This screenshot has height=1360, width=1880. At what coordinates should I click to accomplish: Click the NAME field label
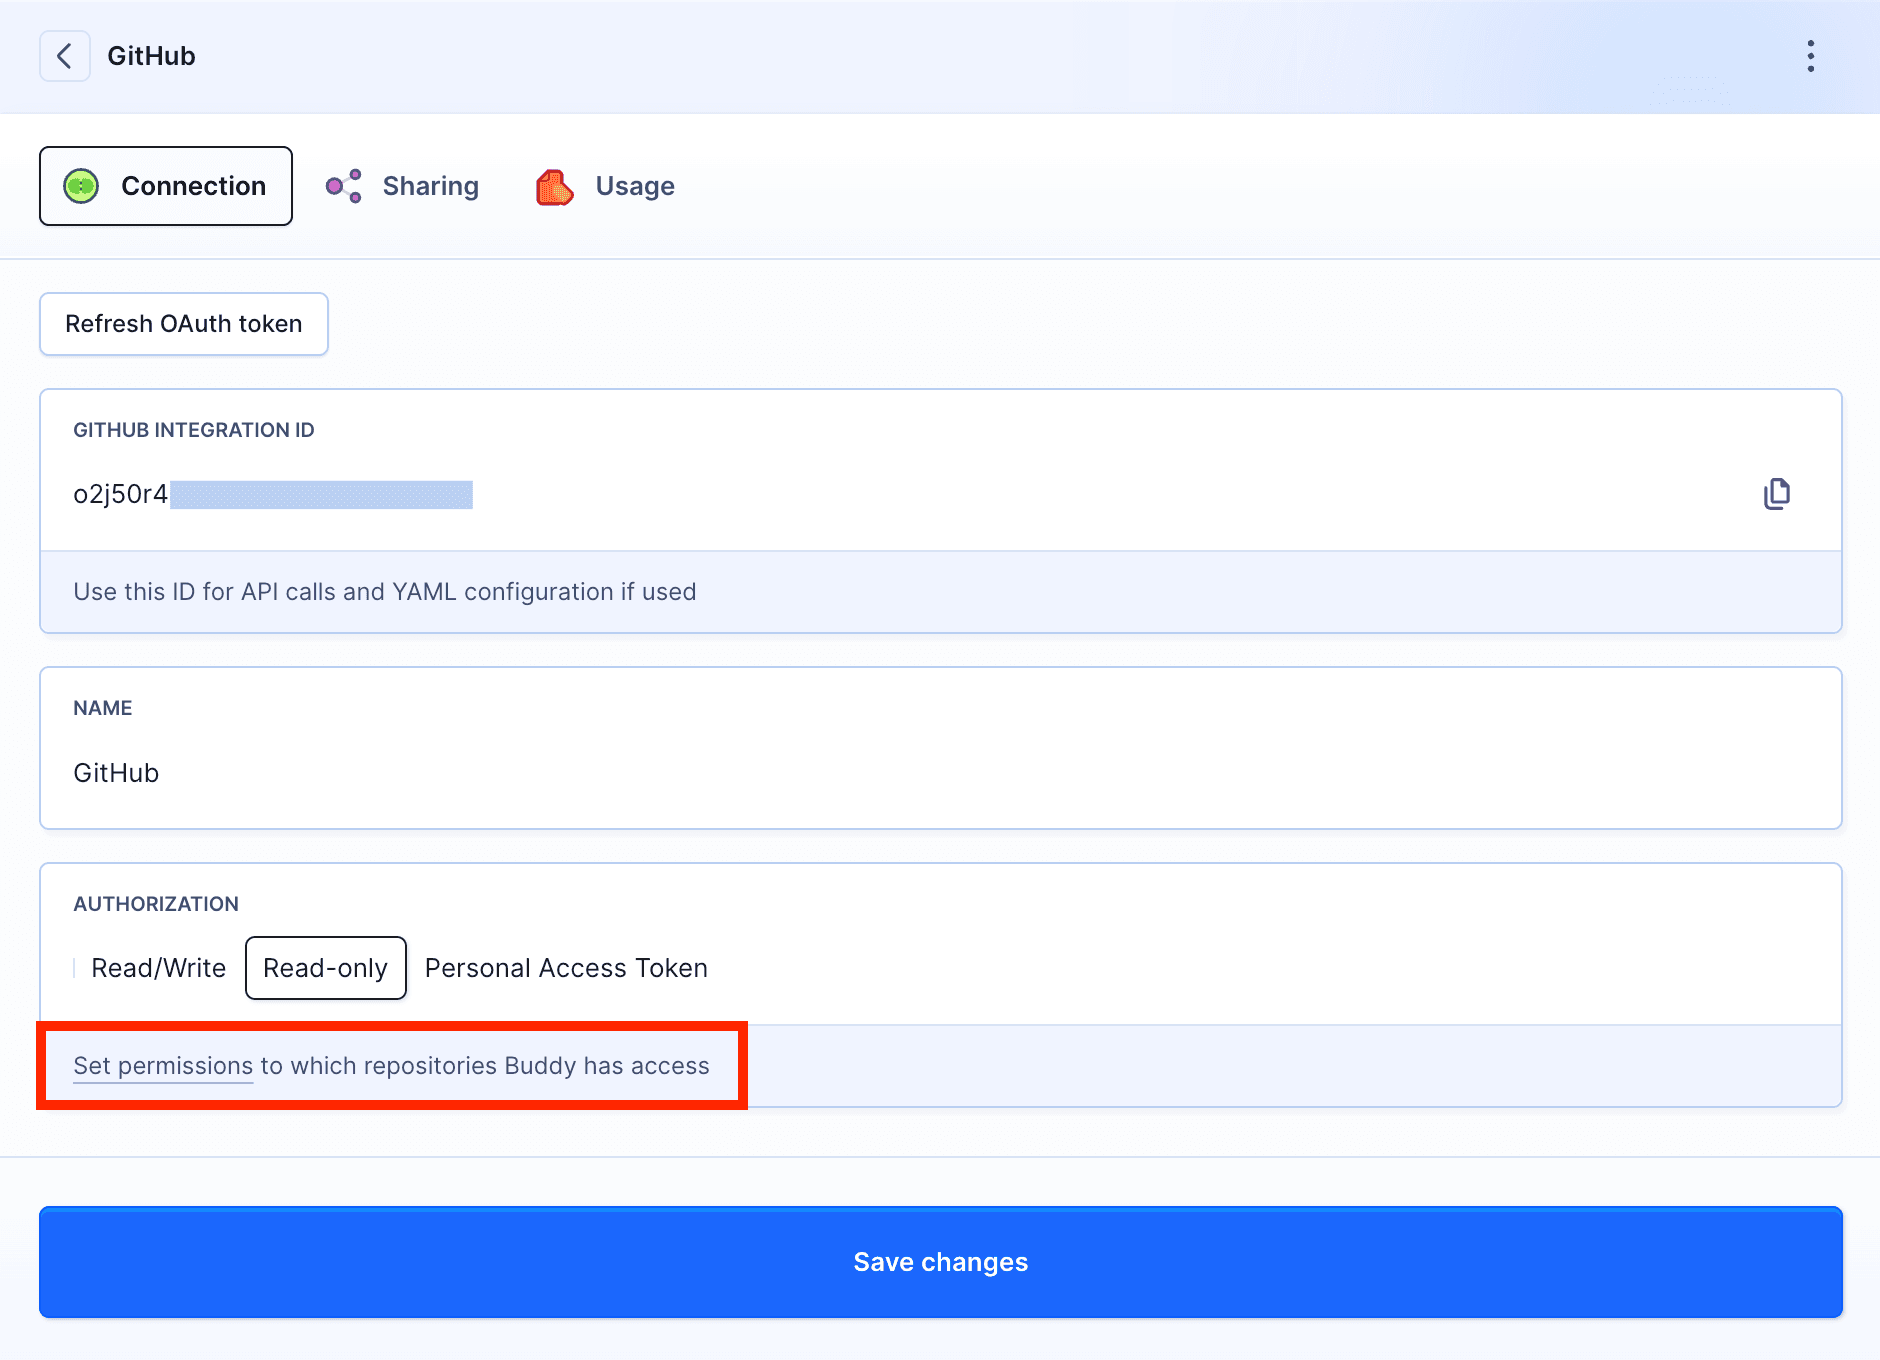[103, 708]
